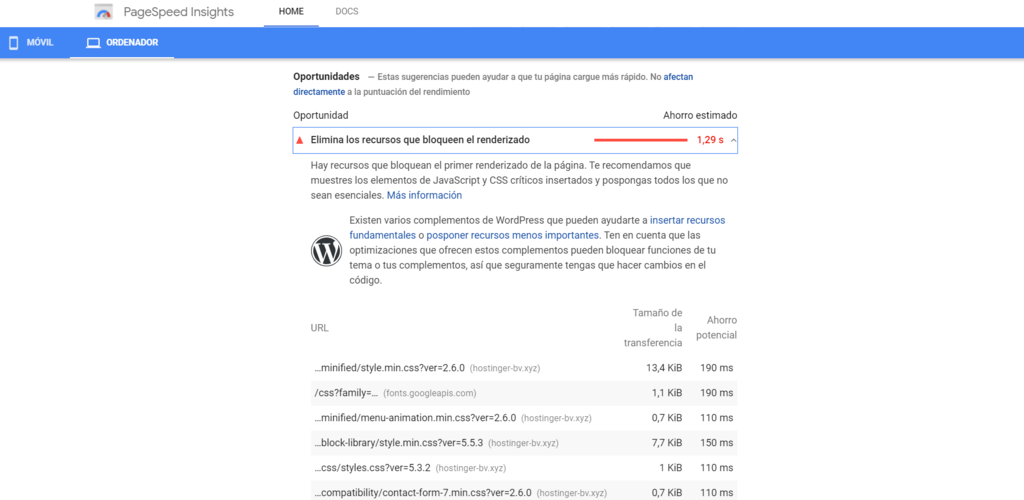The width and height of the screenshot is (1024, 500).
Task: Click the red warning triangle icon
Action: tap(299, 140)
